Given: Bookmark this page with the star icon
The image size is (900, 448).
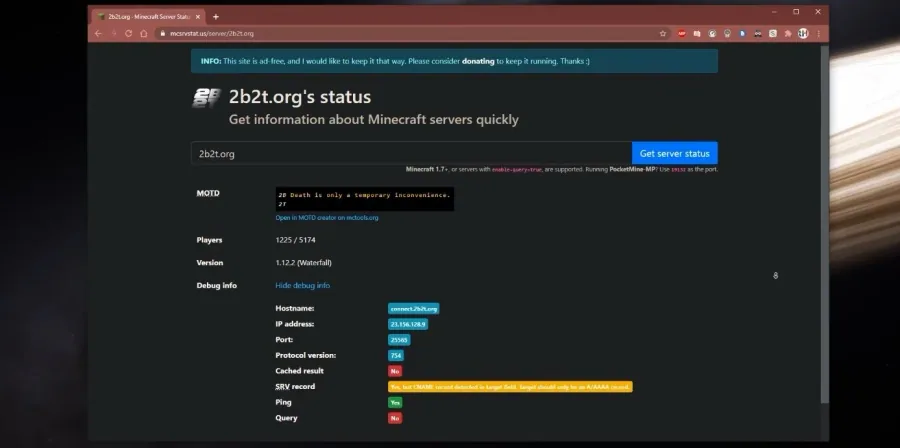Looking at the screenshot, I should click(x=663, y=33).
